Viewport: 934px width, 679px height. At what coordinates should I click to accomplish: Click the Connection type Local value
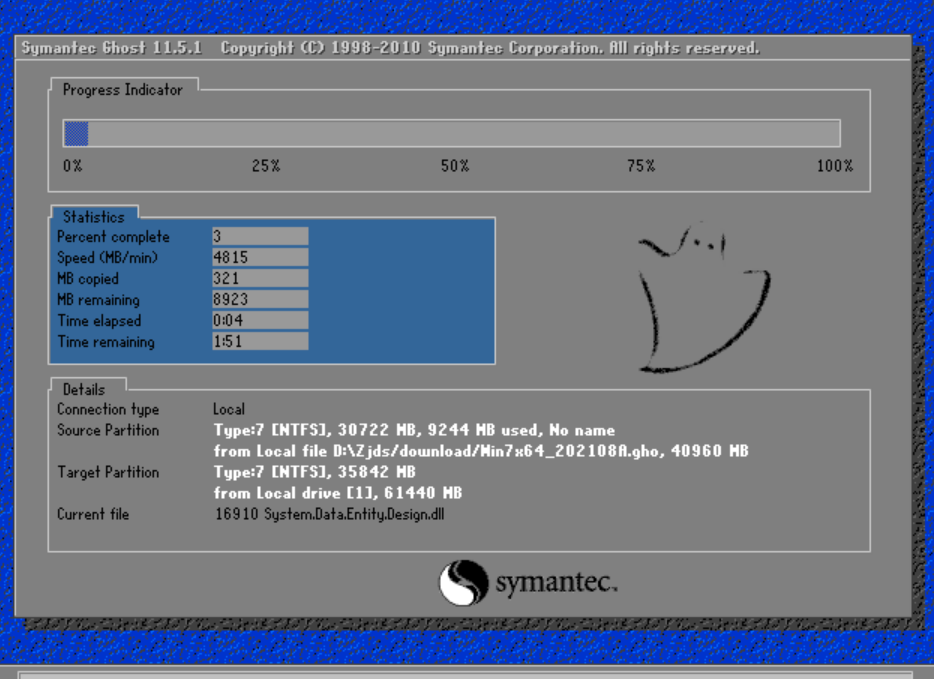(x=229, y=409)
